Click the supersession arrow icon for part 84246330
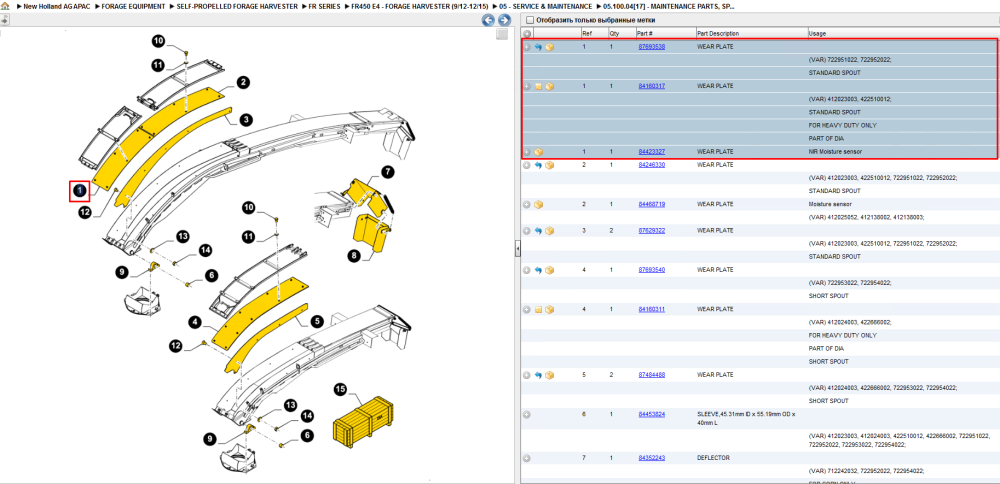This screenshot has width=1000, height=484. pos(538,165)
